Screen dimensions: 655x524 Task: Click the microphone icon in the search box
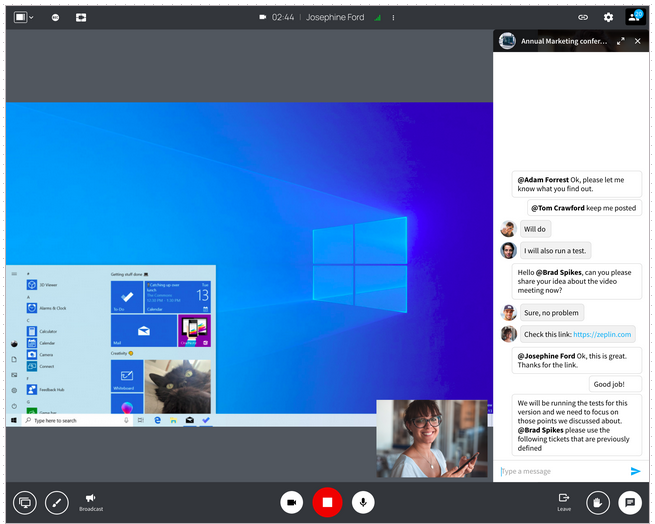pos(126,420)
